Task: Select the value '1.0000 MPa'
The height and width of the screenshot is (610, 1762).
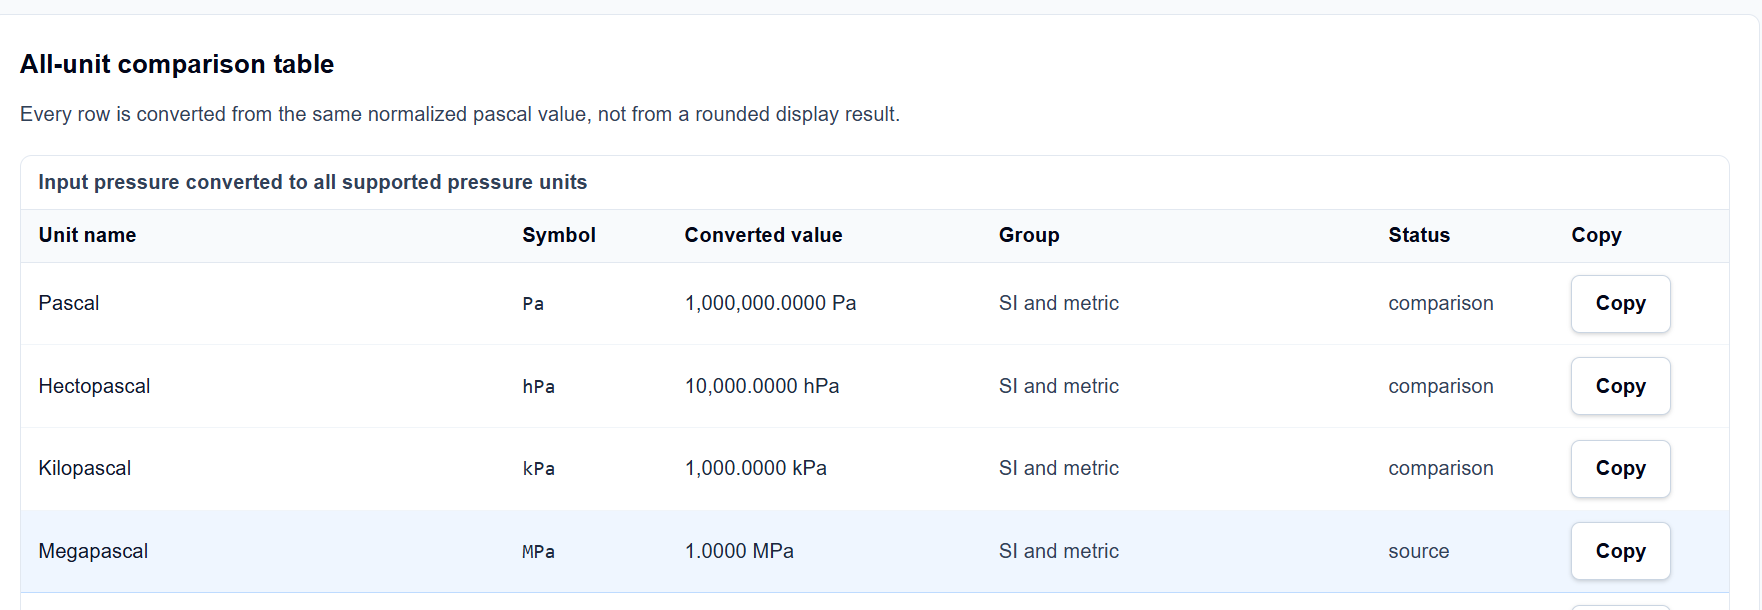Action: 739,551
